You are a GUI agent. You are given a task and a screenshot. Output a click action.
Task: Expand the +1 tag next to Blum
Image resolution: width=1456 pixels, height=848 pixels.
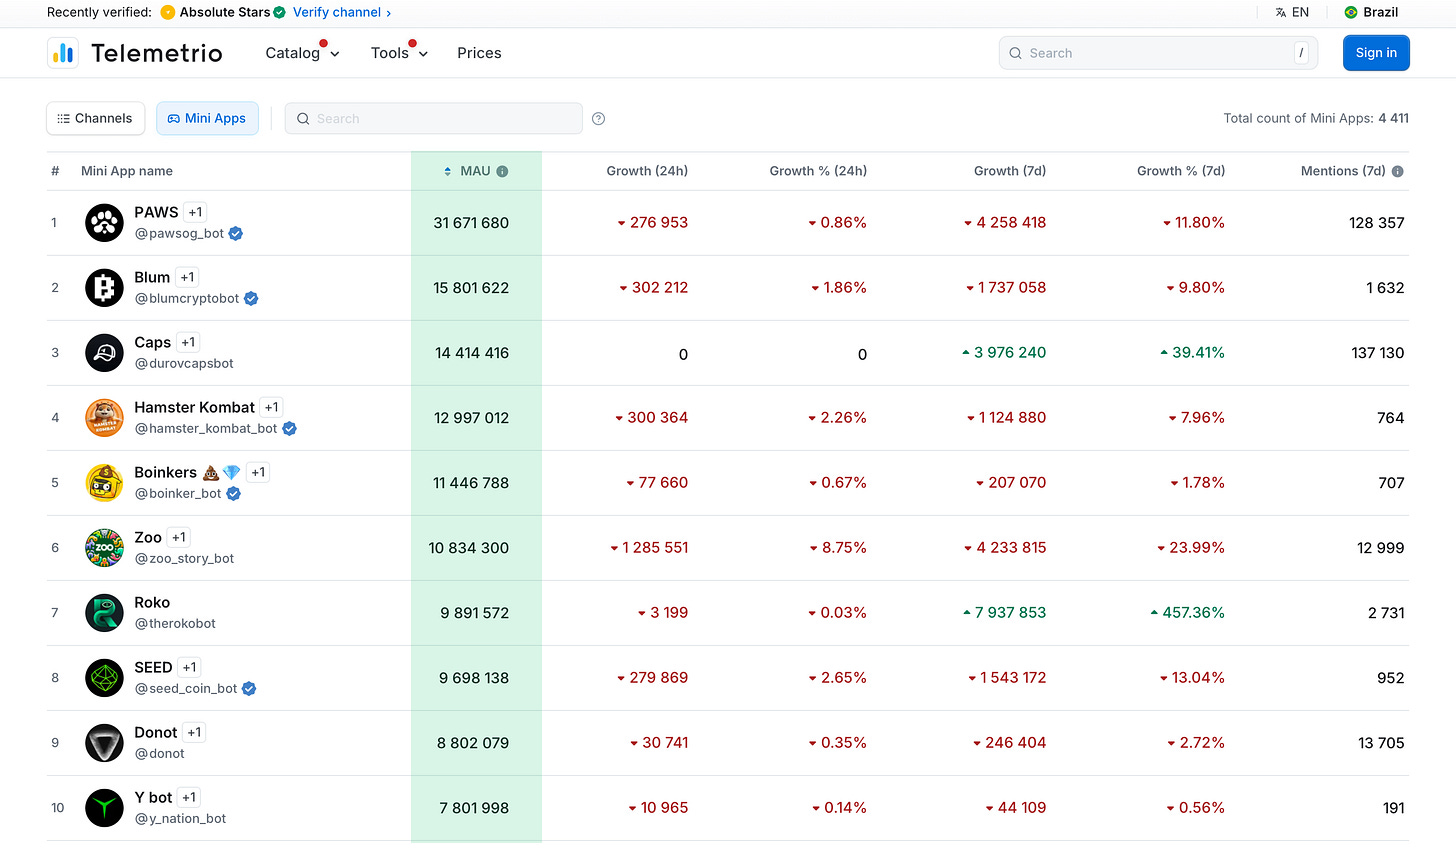click(187, 277)
